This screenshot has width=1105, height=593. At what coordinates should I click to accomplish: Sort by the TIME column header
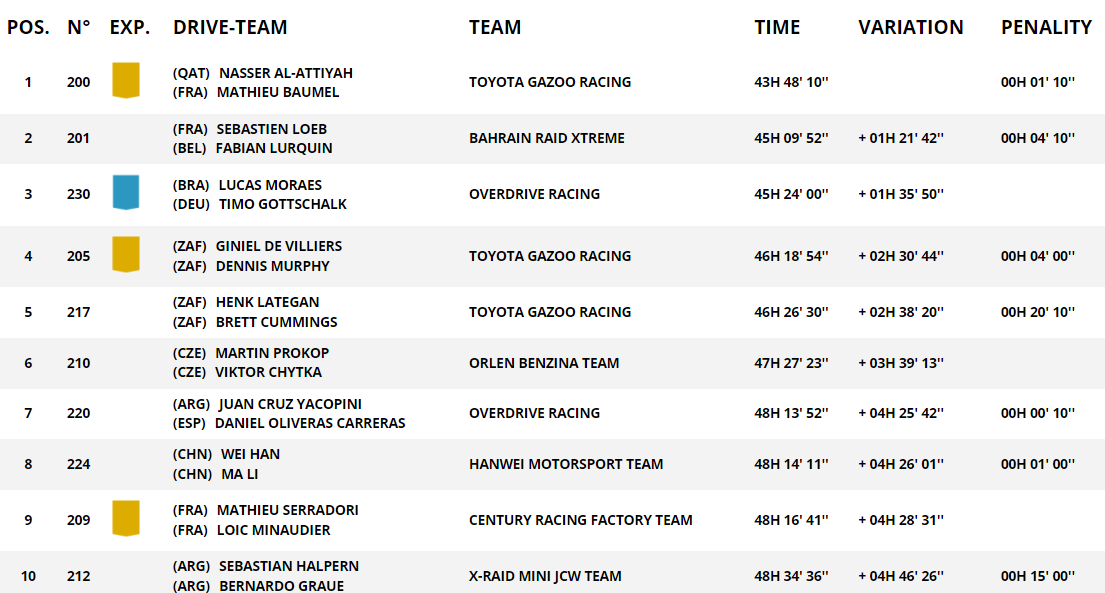pyautogui.click(x=777, y=27)
